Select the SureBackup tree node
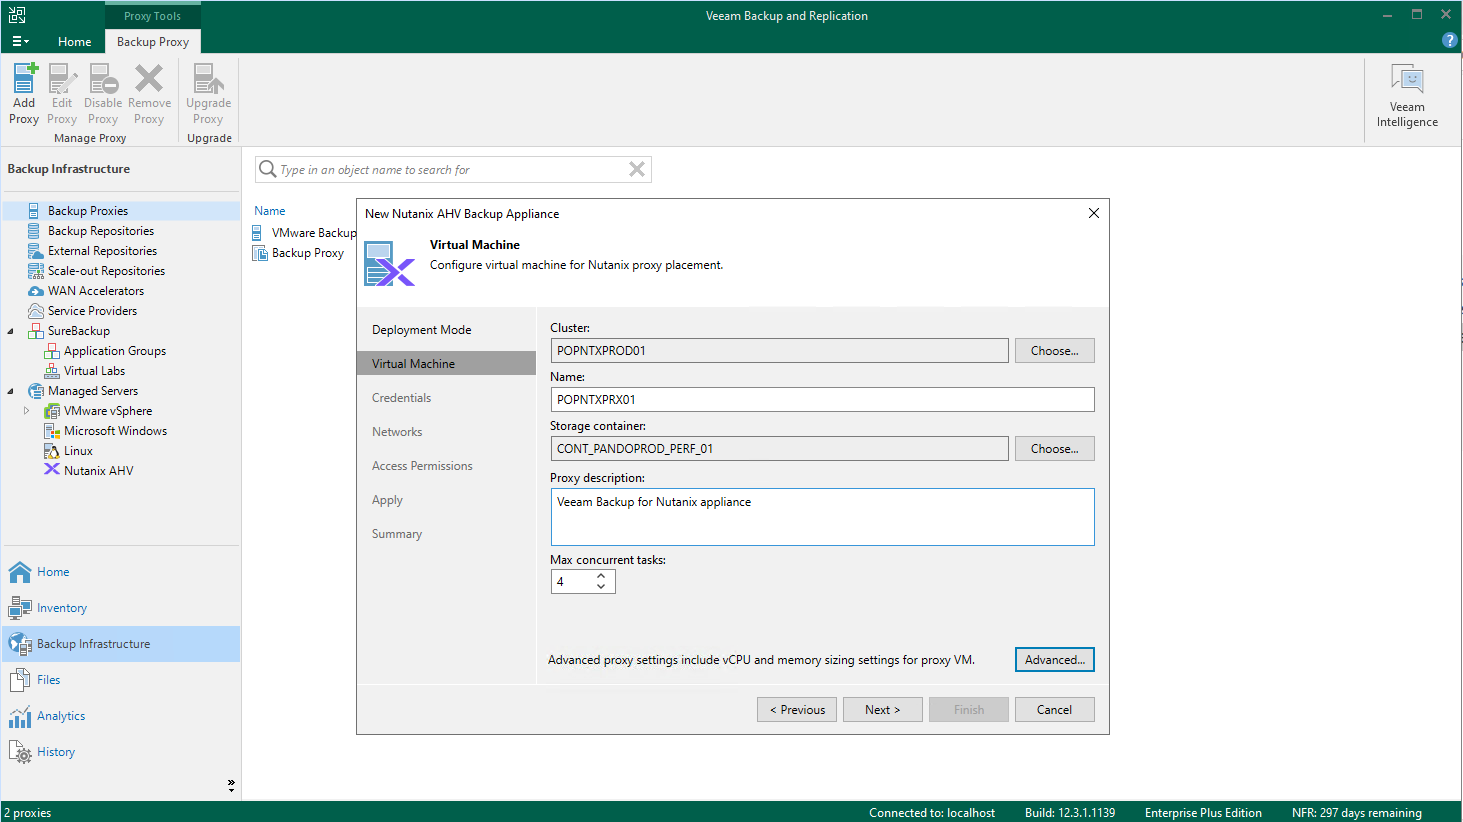1463x822 pixels. (x=79, y=331)
